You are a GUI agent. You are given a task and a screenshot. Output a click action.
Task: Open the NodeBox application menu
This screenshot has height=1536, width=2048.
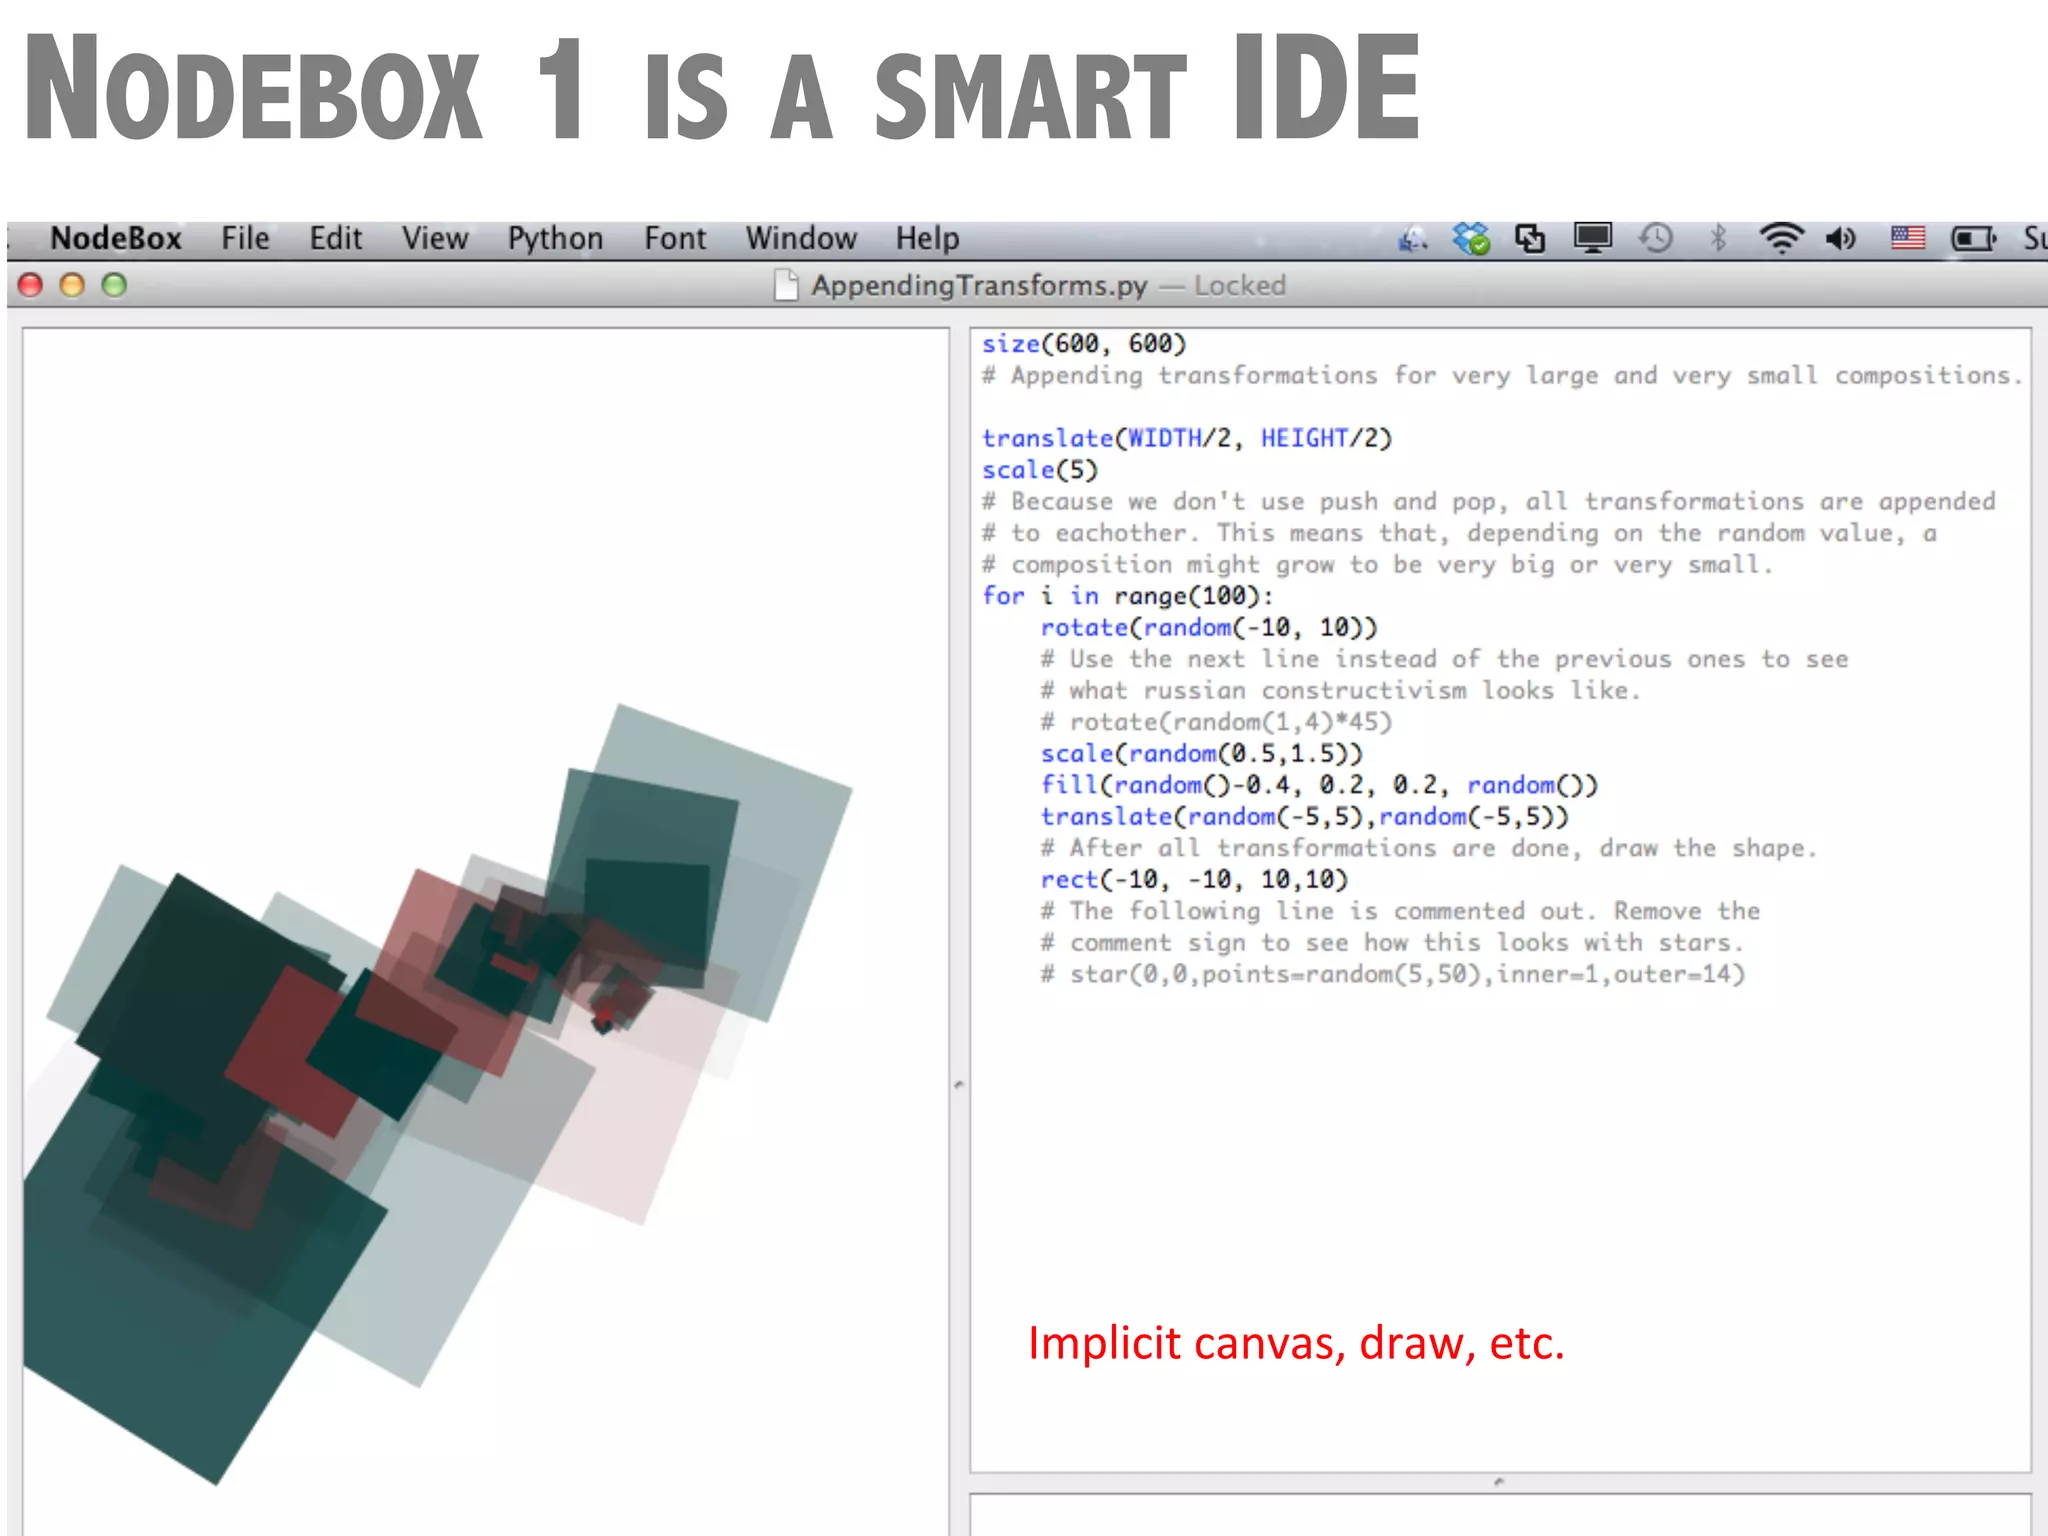(116, 238)
